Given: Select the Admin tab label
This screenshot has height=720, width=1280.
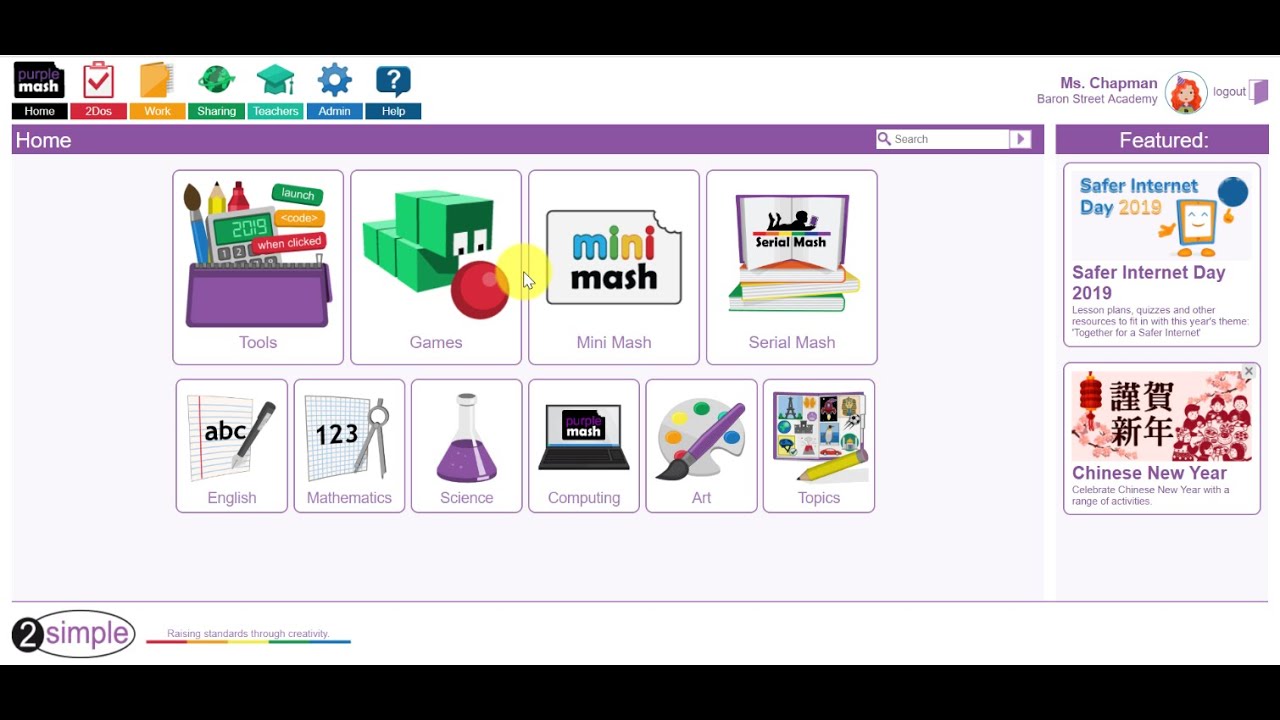Looking at the screenshot, I should [x=334, y=111].
